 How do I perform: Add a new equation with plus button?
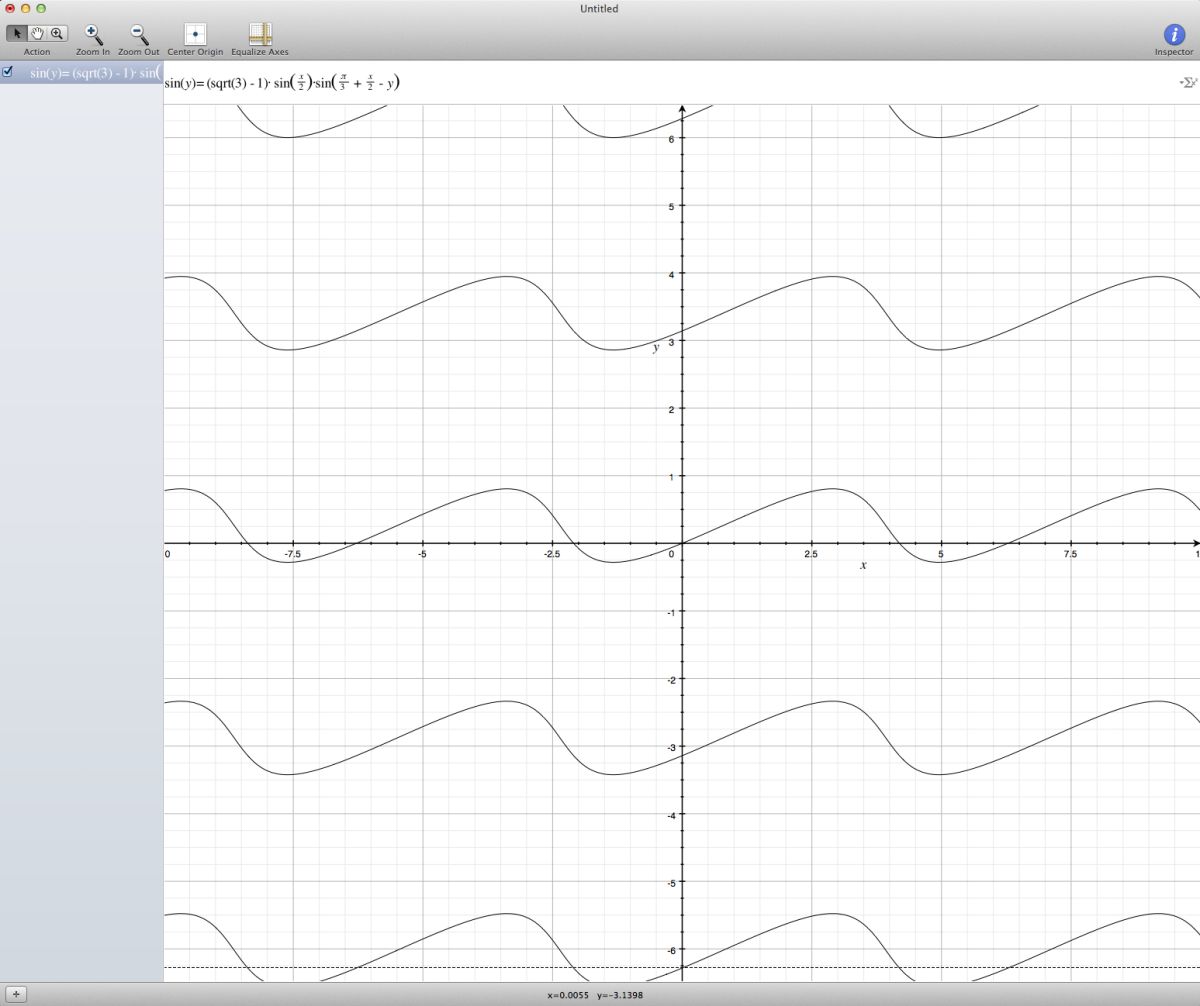tap(16, 995)
